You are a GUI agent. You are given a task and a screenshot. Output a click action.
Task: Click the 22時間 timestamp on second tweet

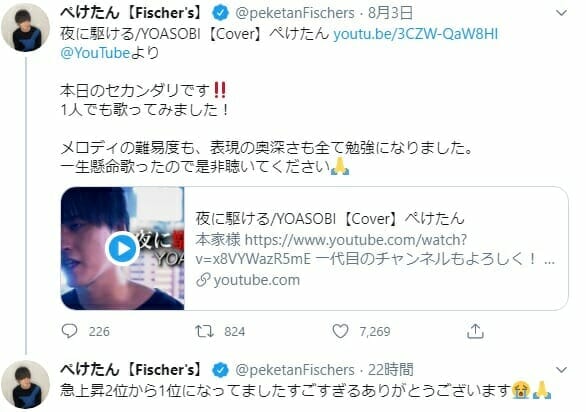(x=391, y=370)
